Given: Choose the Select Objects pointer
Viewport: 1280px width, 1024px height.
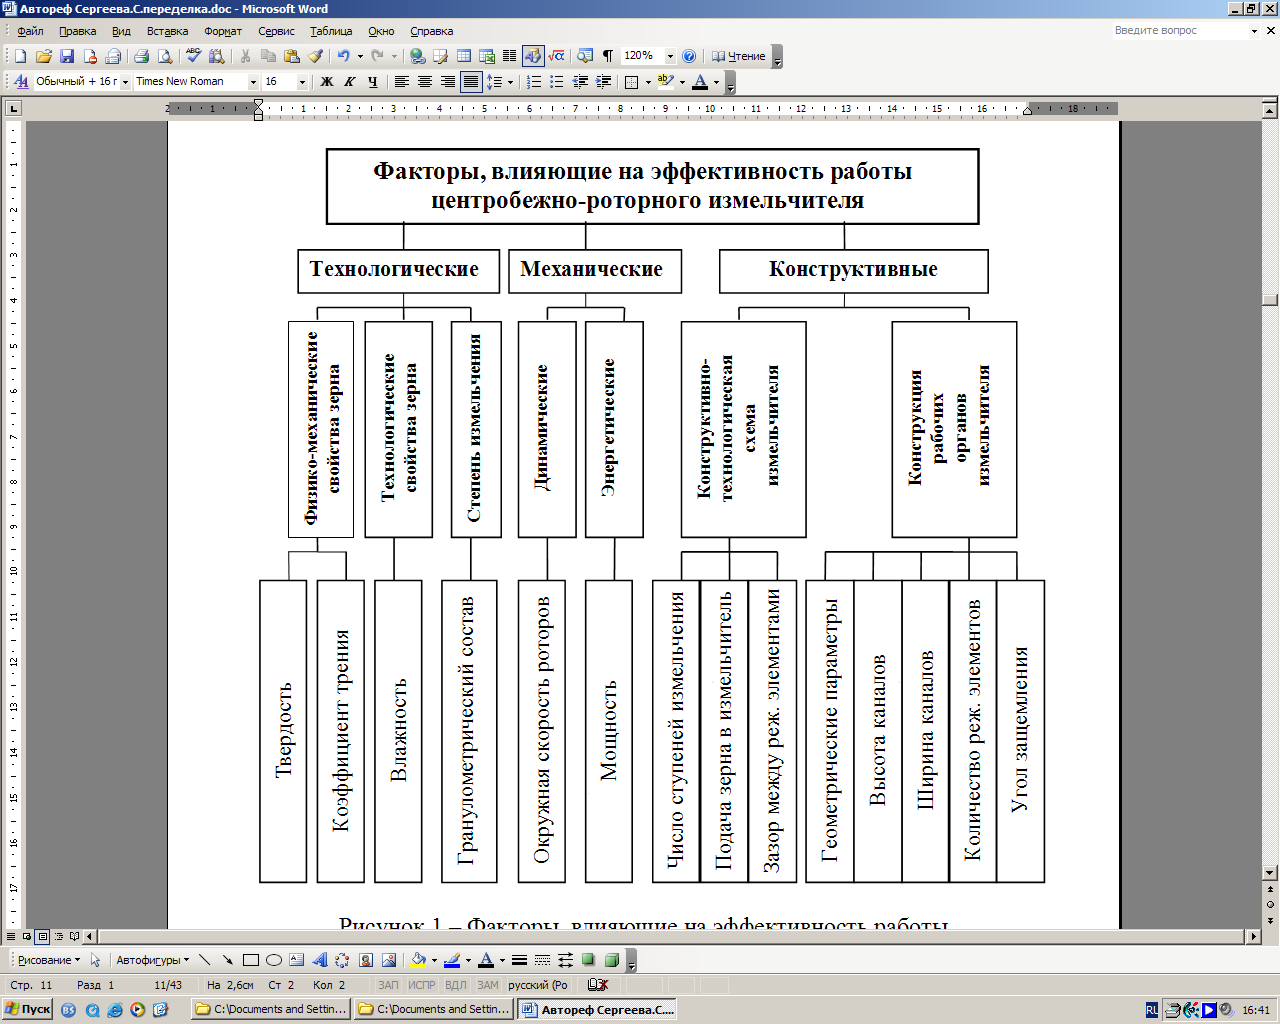Looking at the screenshot, I should click(96, 960).
